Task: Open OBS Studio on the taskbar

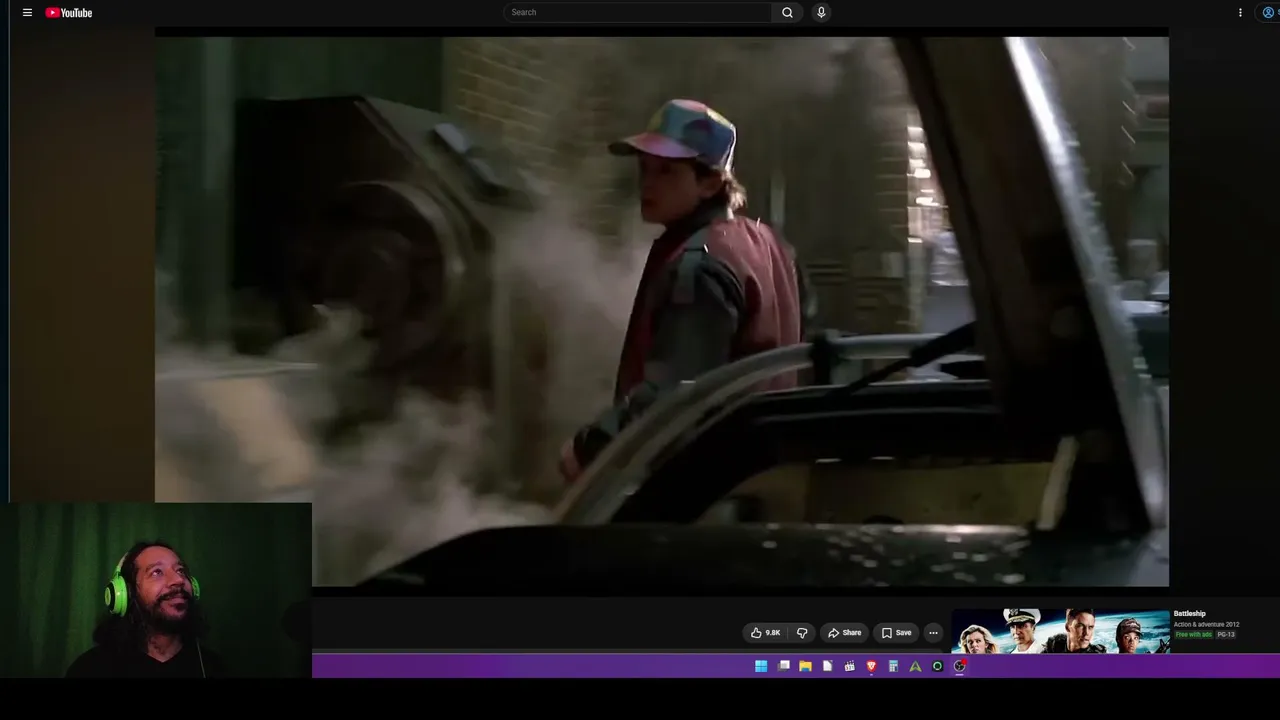Action: [959, 666]
